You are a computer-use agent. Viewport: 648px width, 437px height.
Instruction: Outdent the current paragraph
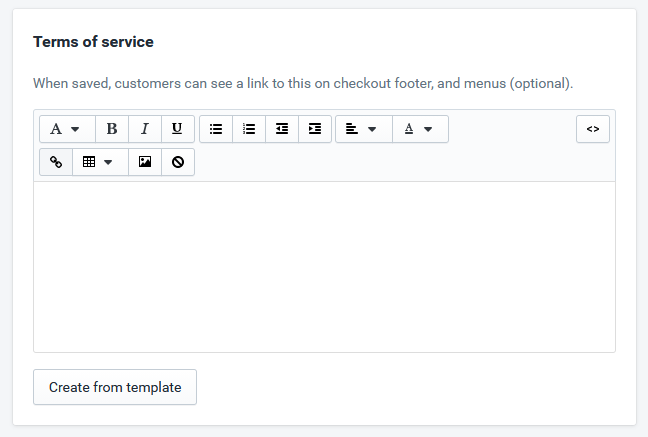[282, 129]
